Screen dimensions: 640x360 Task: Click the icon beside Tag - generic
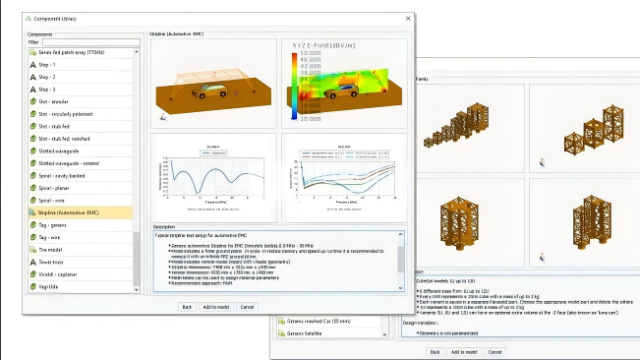pos(33,225)
